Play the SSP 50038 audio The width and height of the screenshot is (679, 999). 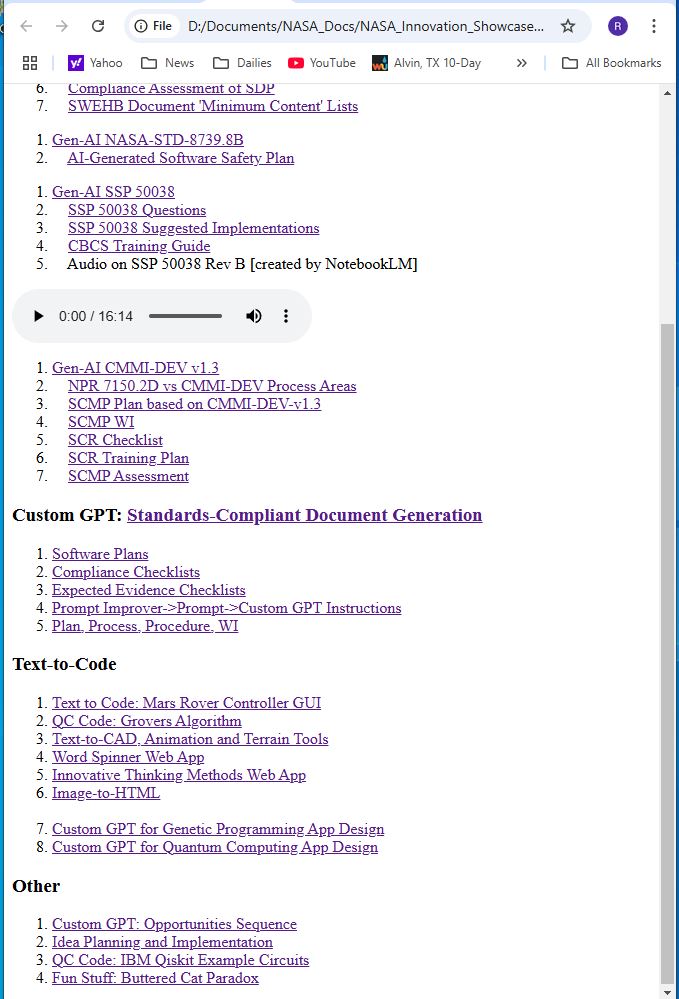[x=39, y=316]
